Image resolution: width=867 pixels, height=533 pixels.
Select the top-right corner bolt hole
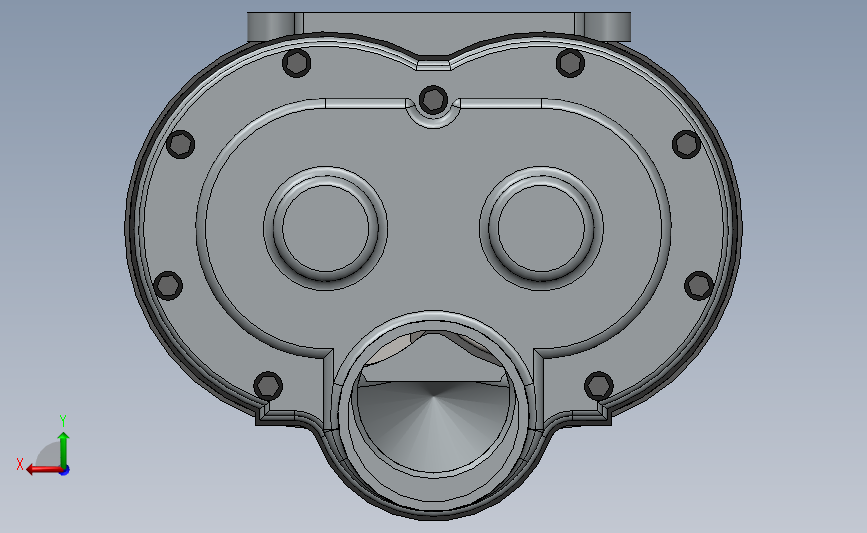pos(570,62)
